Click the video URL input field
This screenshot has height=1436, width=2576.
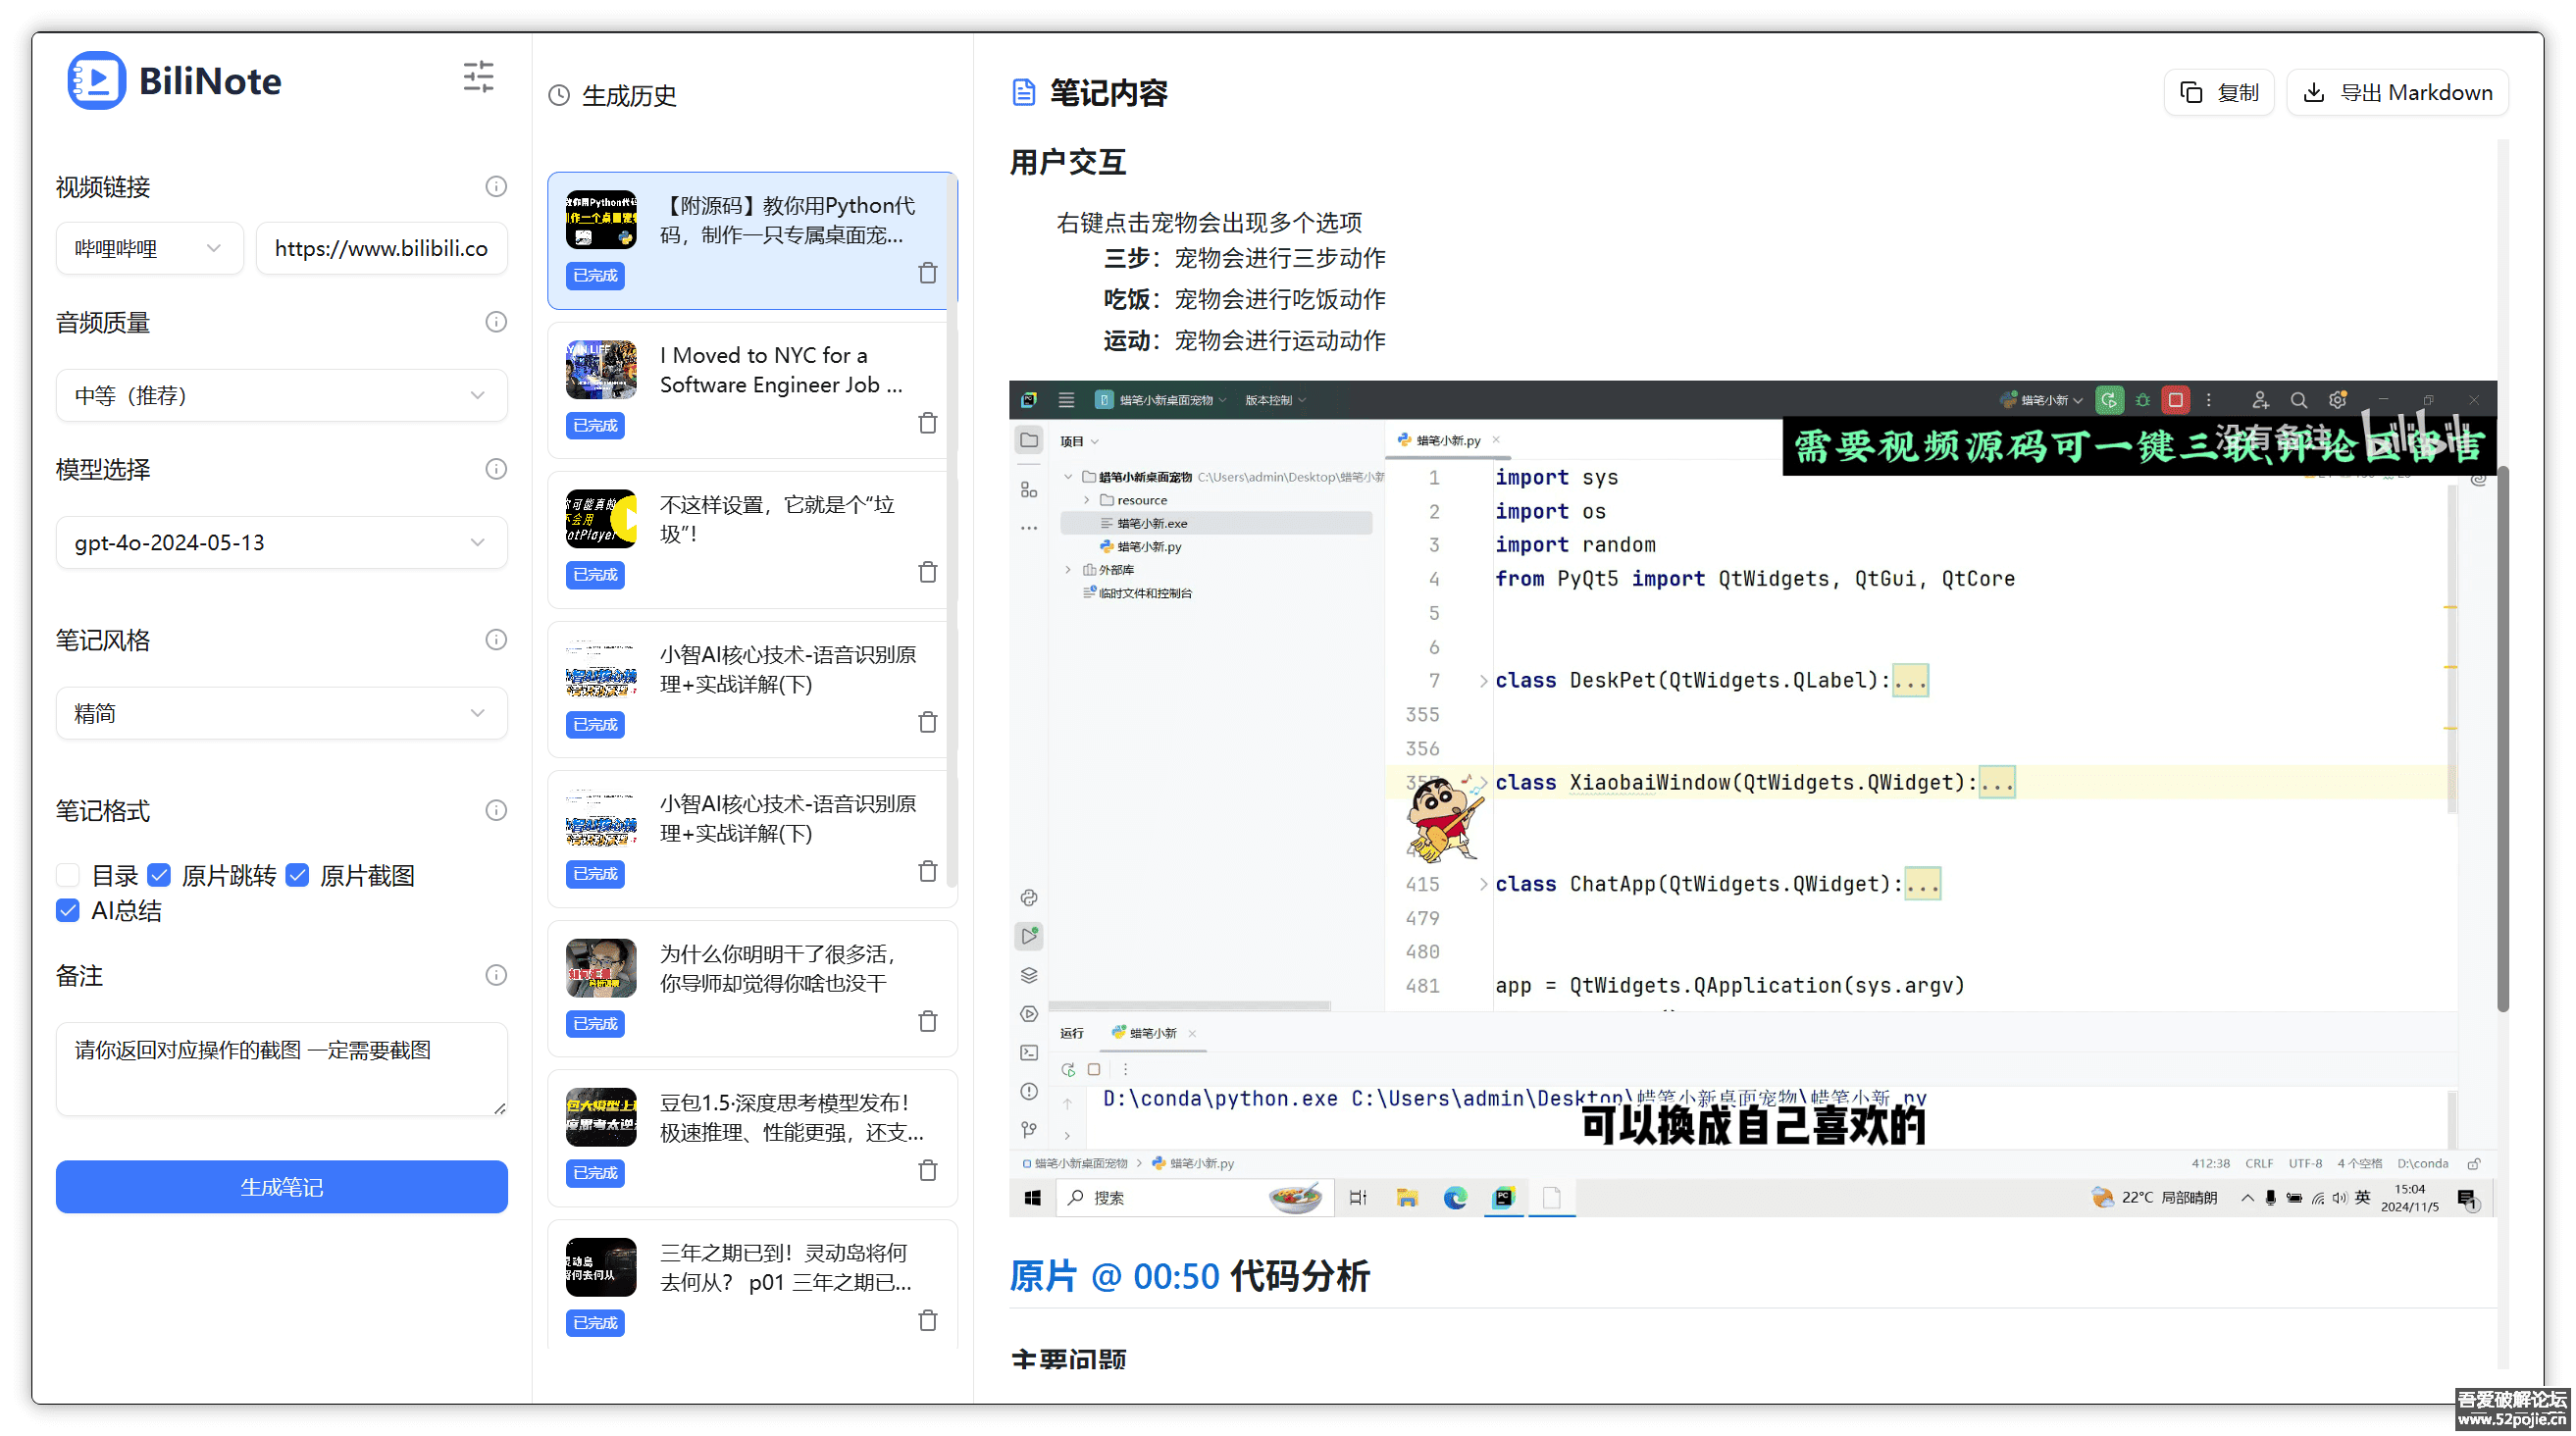pyautogui.click(x=381, y=248)
